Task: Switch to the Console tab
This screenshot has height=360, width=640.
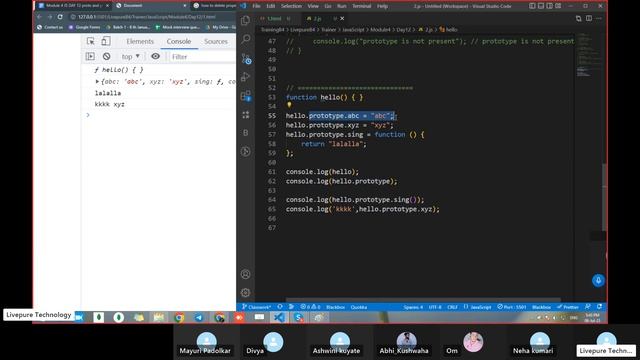Action: pos(179,41)
